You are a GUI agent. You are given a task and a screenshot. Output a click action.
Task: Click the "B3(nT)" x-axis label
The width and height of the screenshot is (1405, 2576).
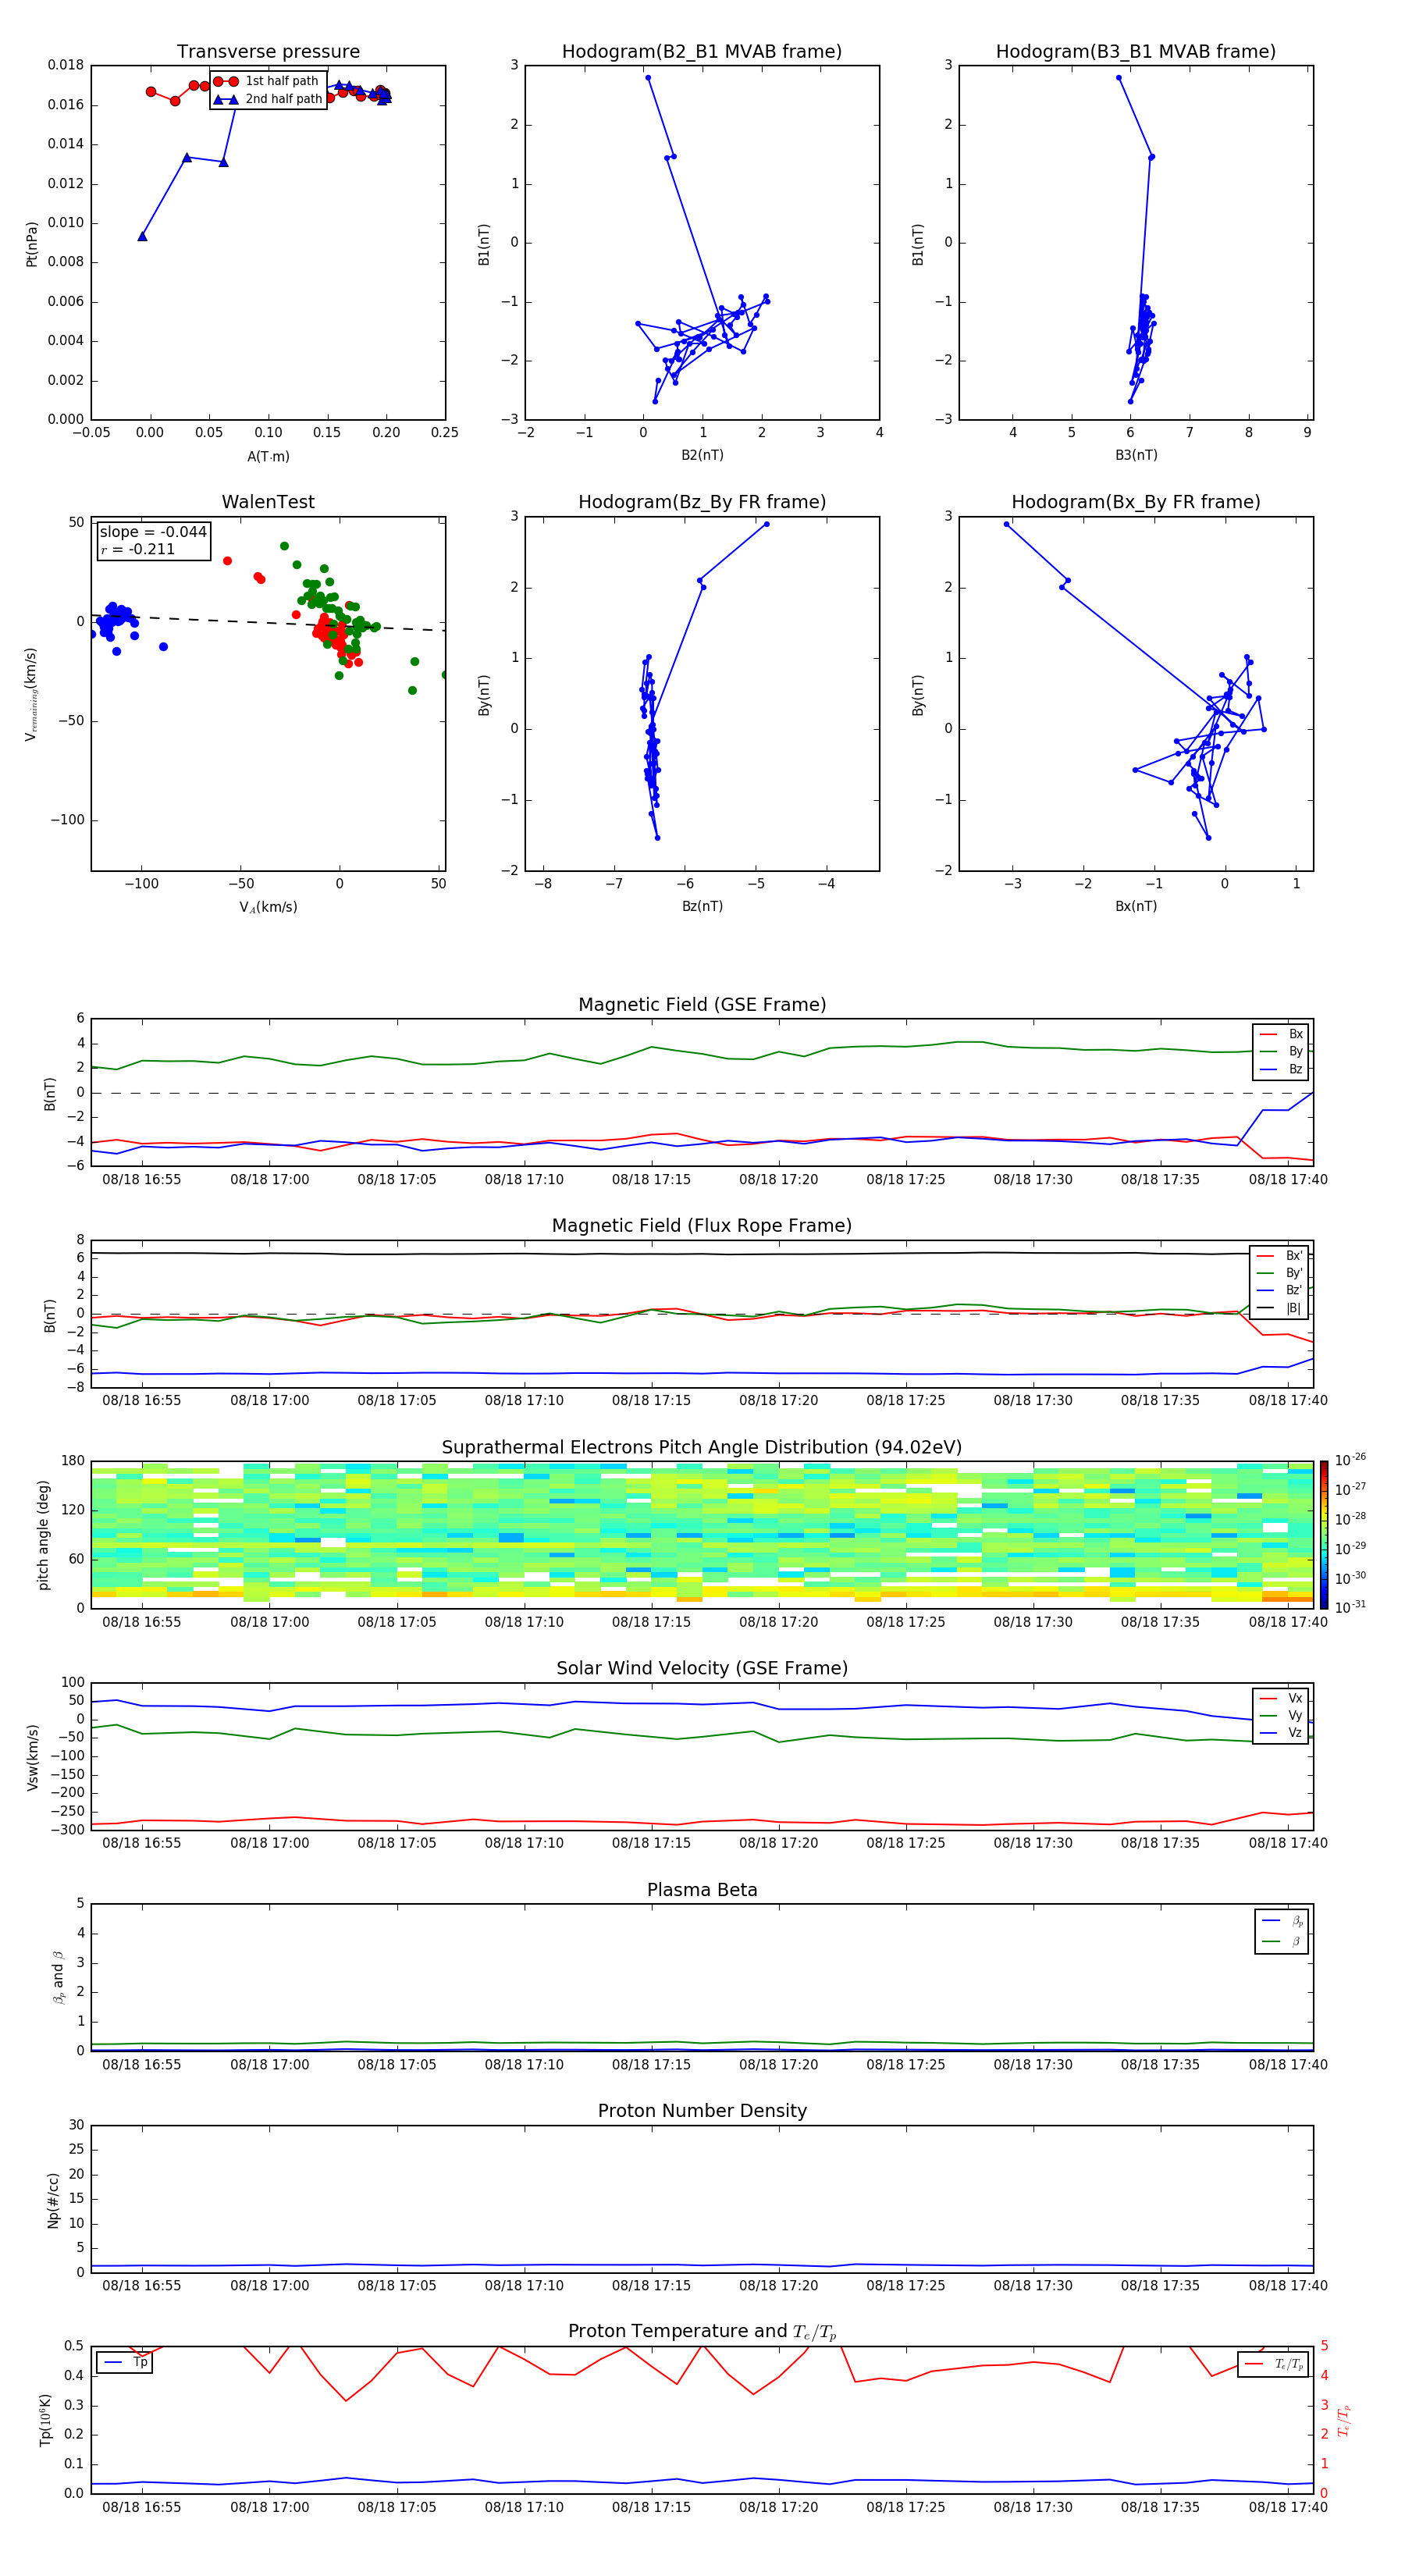pos(1136,455)
